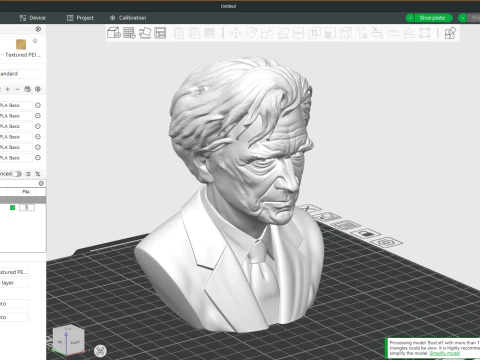Select the Cut tool
The image size is (480, 360).
click(298, 33)
